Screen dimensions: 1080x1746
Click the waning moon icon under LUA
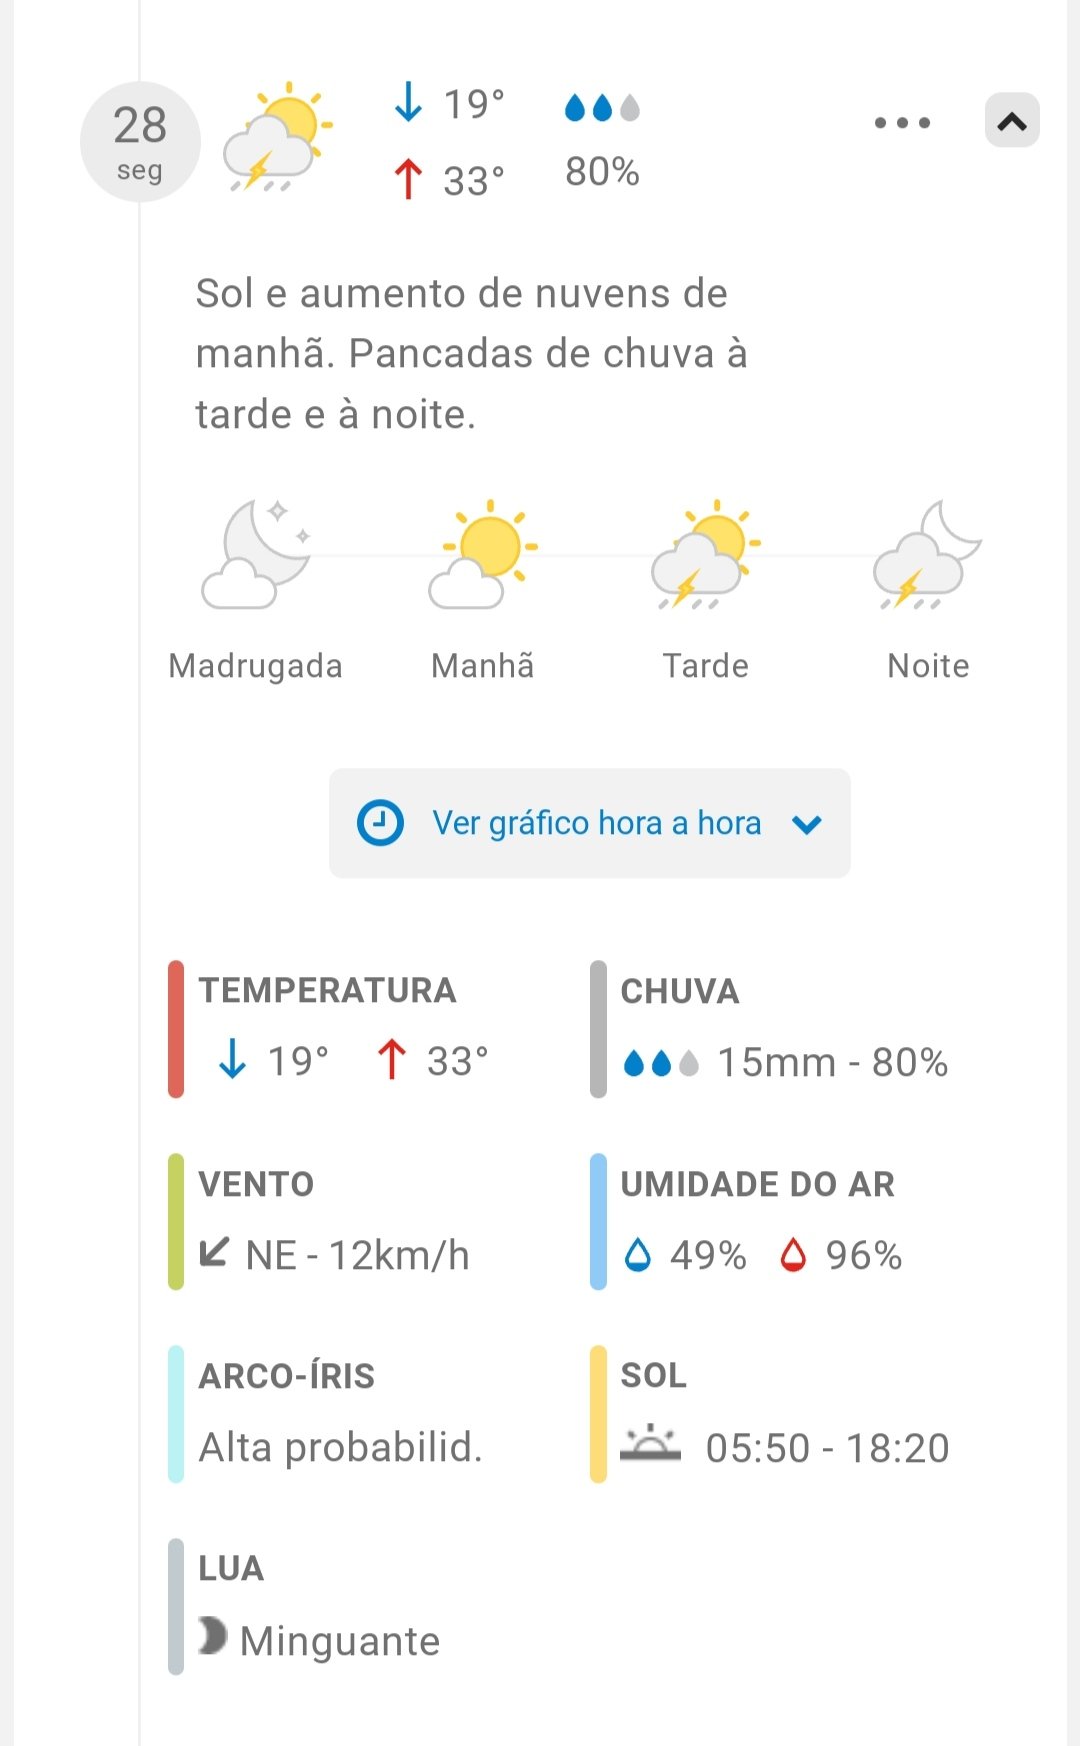212,1636
